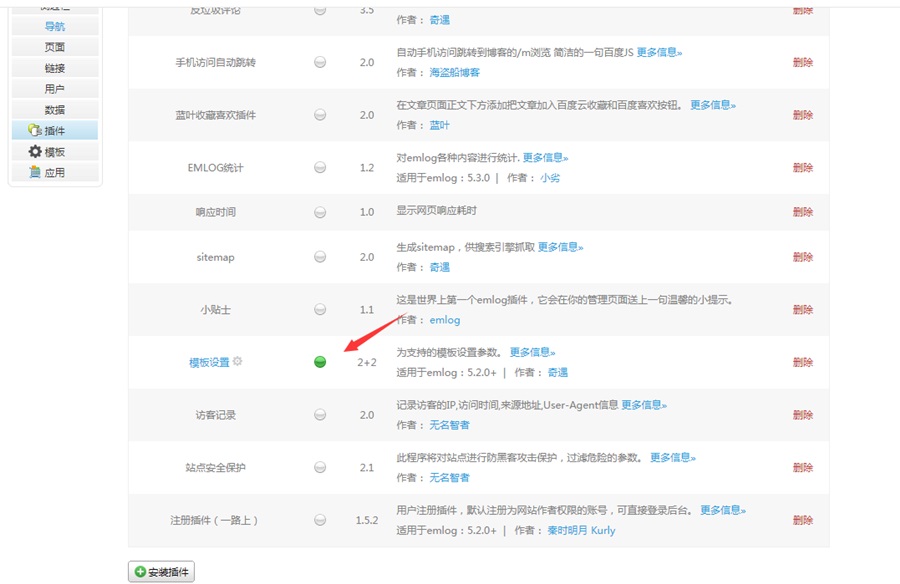Delete the 蓝叶收藏喜欢插件 plugin
Viewport: 900px width, 584px height.
click(x=802, y=115)
